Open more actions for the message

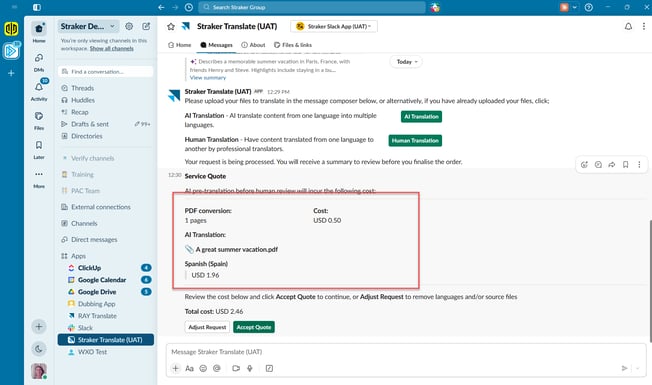click(639, 165)
